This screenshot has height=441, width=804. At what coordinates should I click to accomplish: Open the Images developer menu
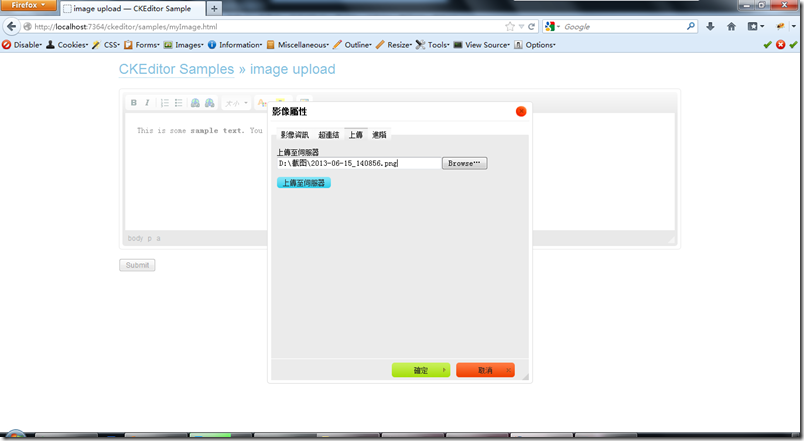pyautogui.click(x=184, y=45)
